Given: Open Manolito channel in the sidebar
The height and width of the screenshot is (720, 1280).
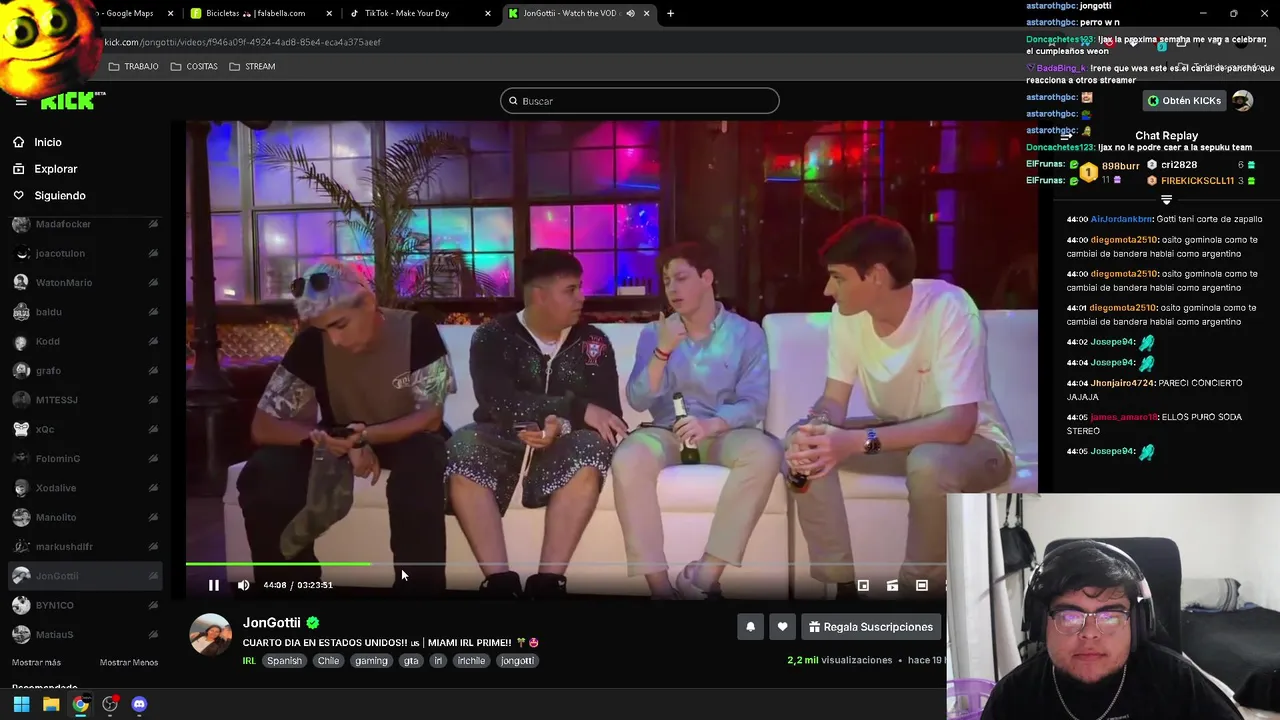Looking at the screenshot, I should 56,517.
